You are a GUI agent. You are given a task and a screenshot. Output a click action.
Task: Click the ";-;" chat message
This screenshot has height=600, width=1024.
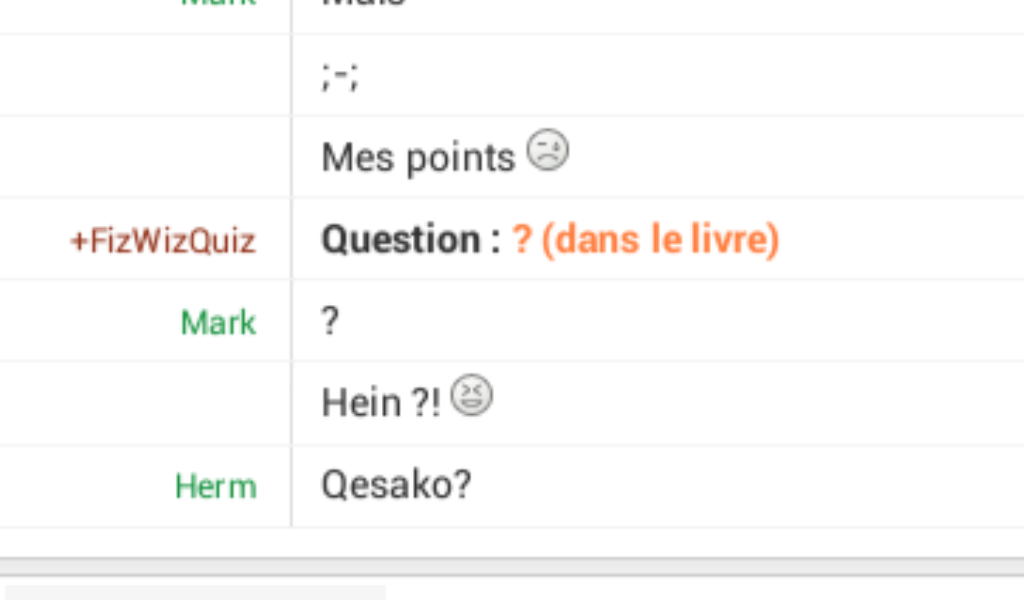[340, 77]
